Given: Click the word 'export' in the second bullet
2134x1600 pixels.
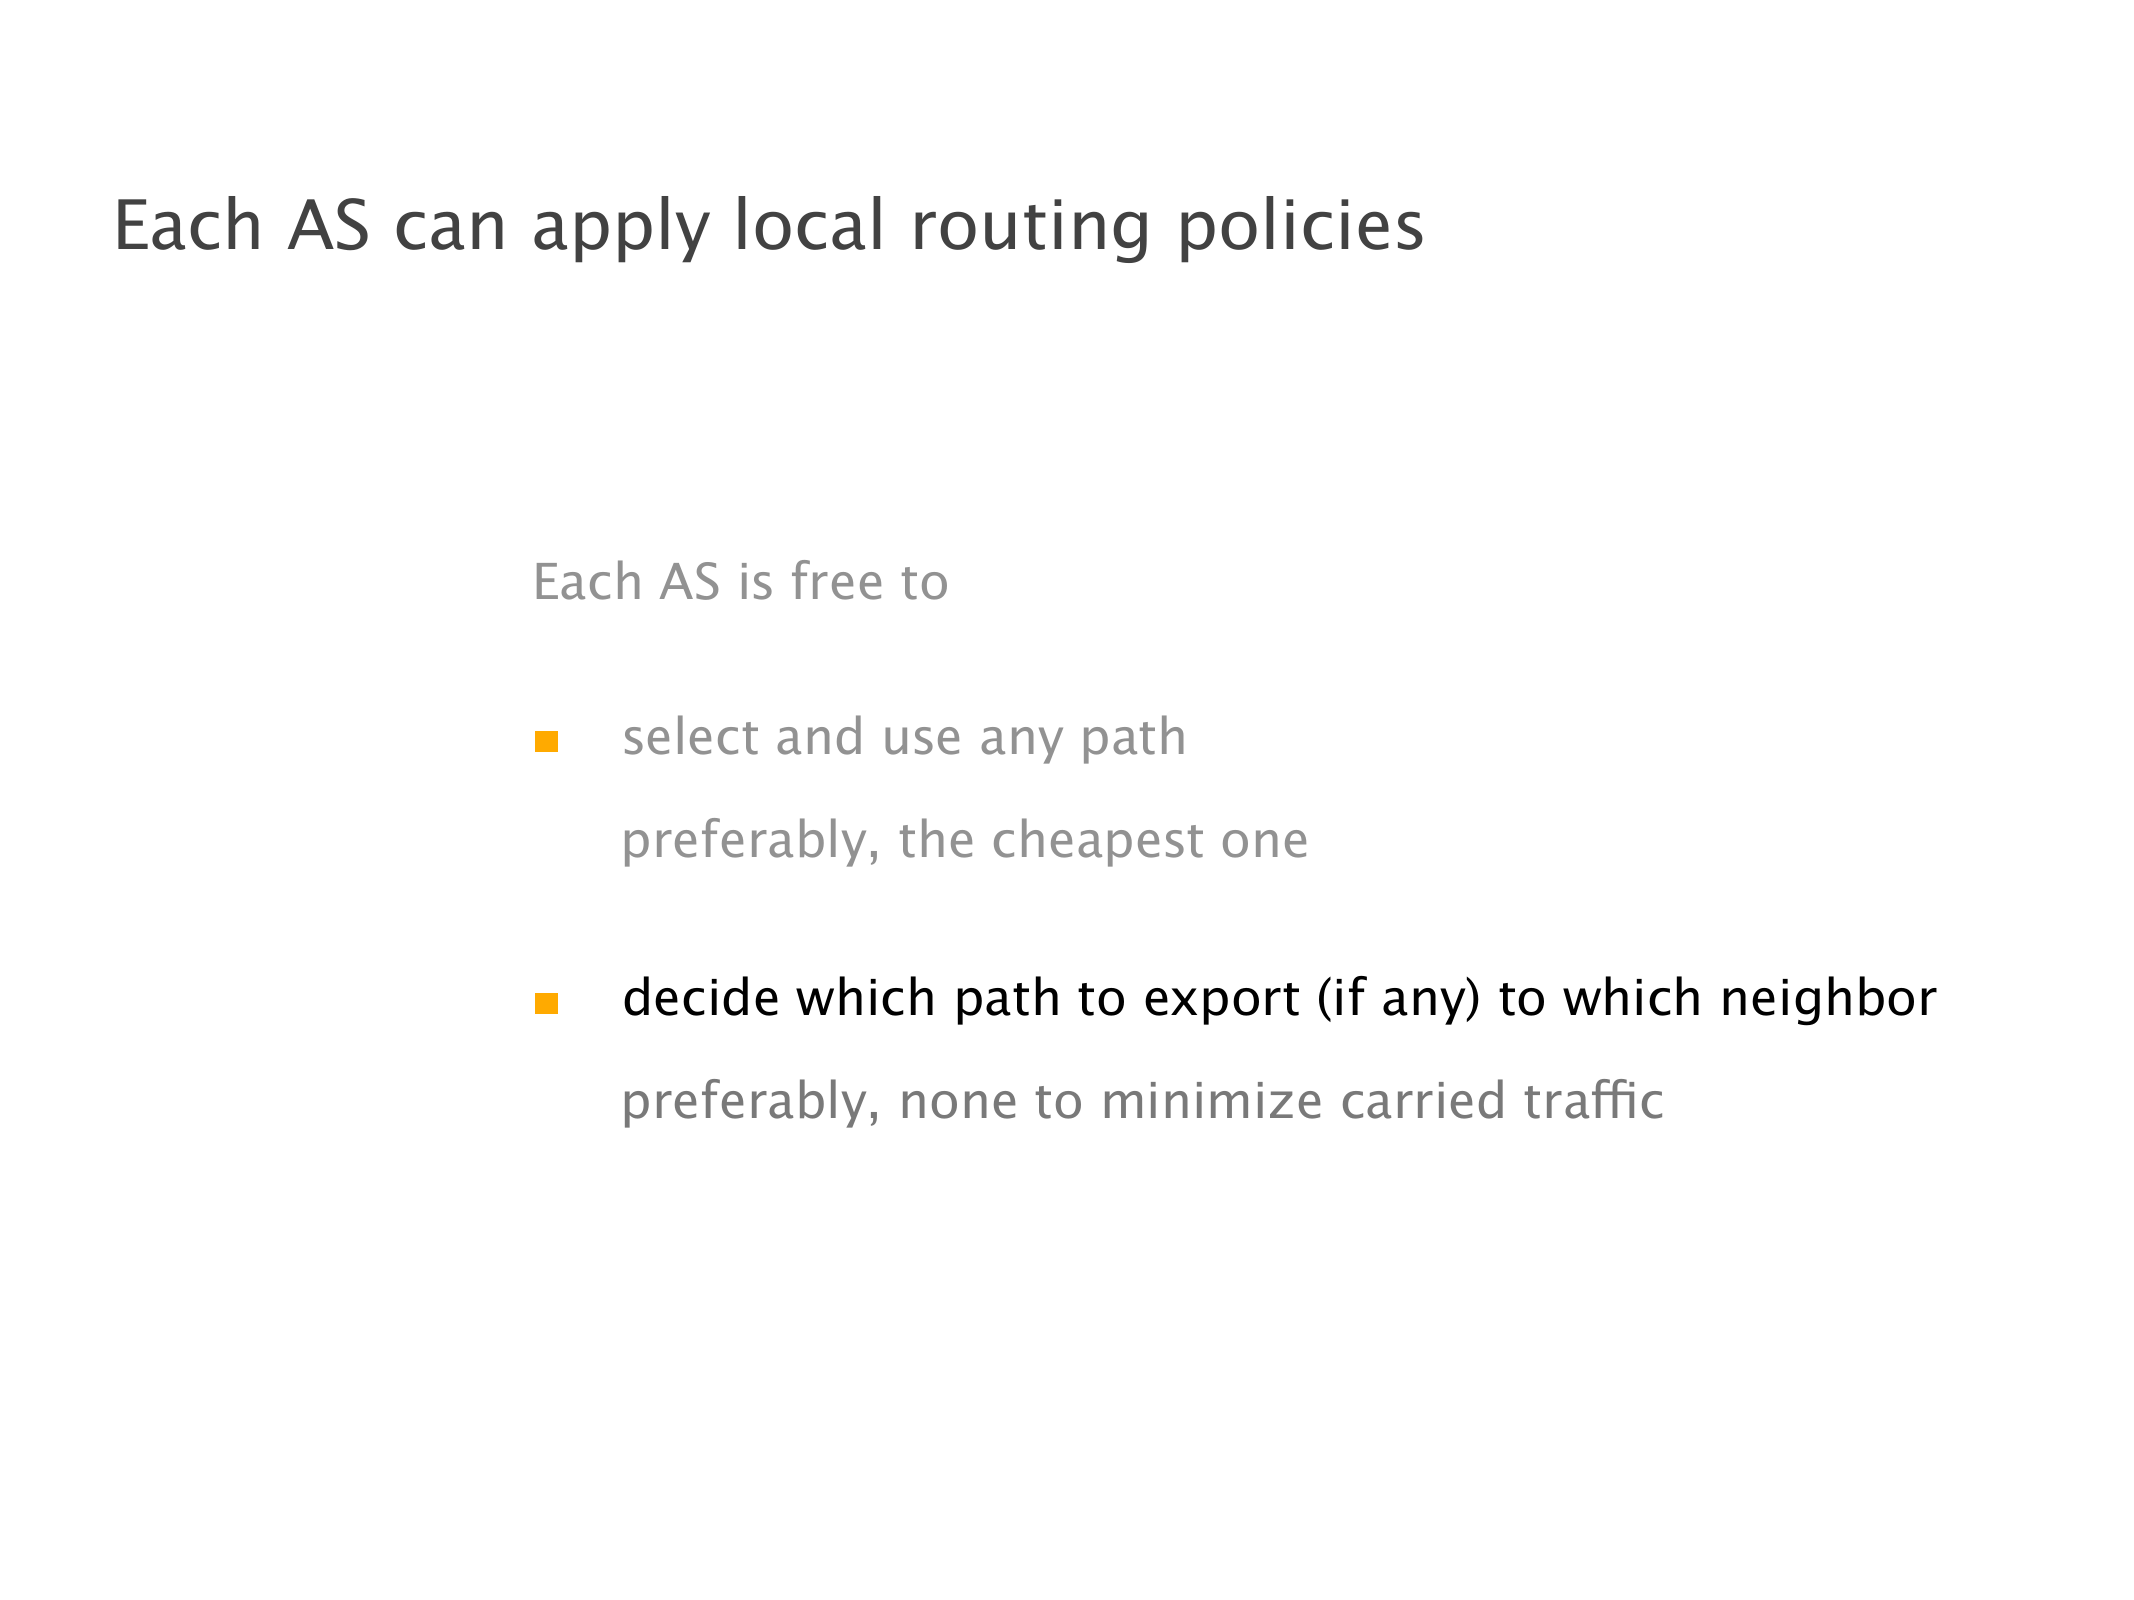Looking at the screenshot, I should click(1221, 999).
